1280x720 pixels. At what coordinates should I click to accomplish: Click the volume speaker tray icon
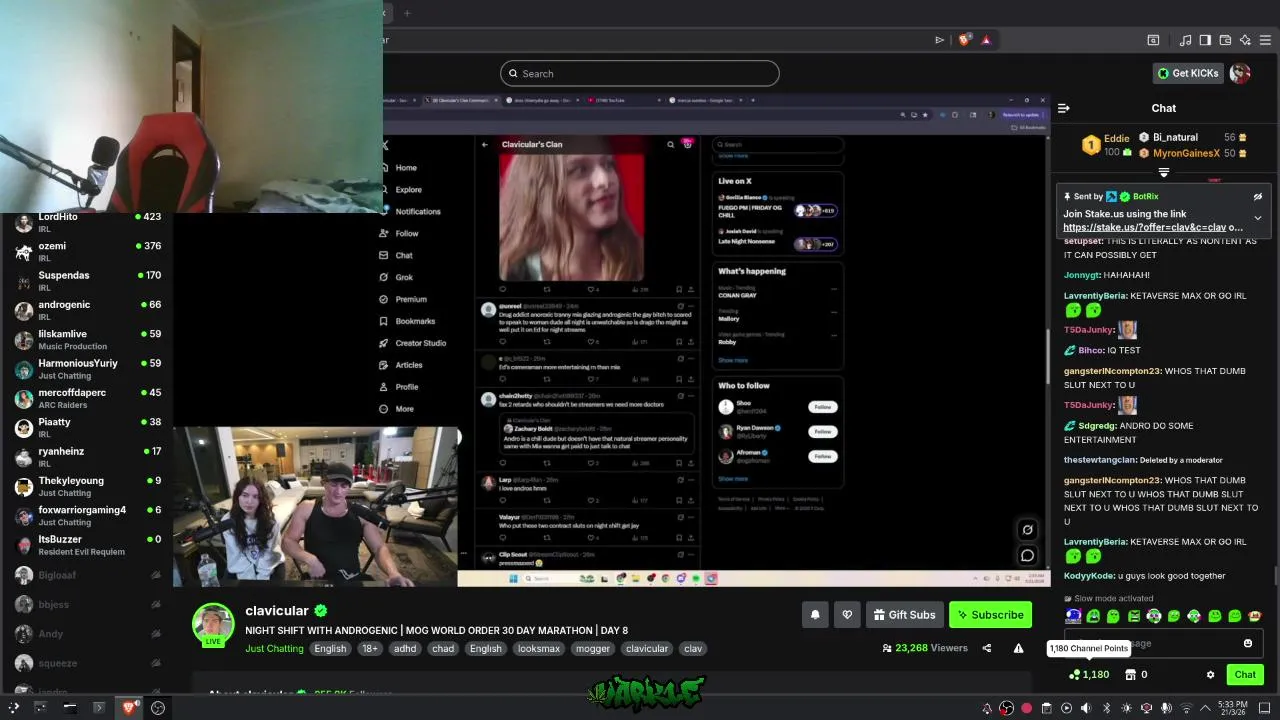pyautogui.click(x=1086, y=708)
